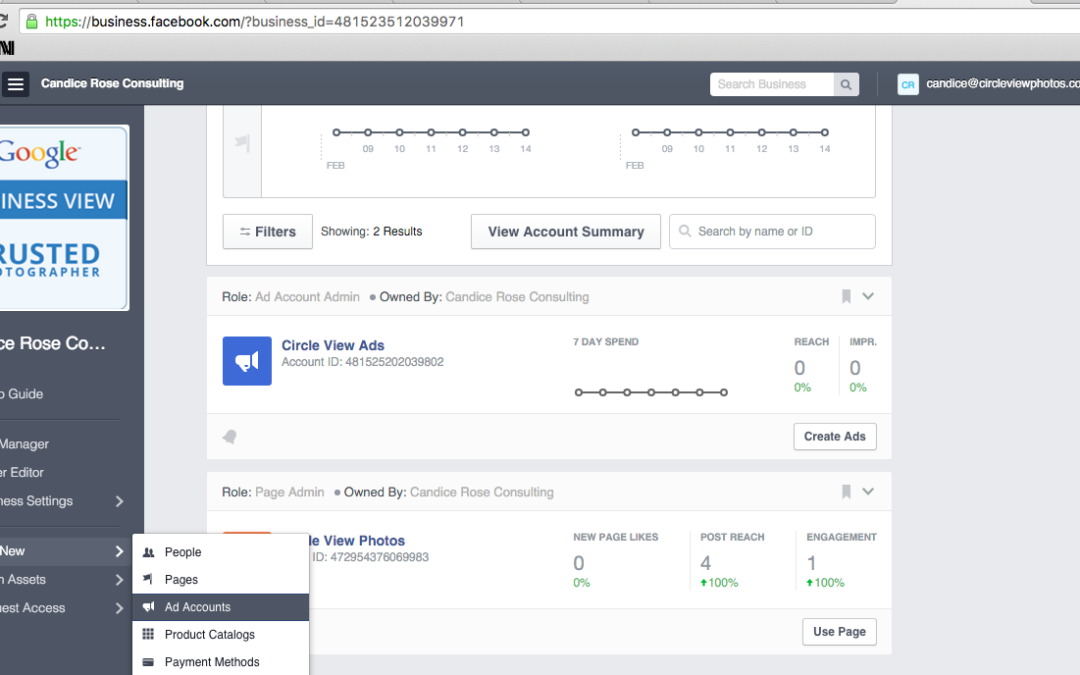Expand the Circle View Ads card chevron
1080x675 pixels.
click(x=868, y=296)
